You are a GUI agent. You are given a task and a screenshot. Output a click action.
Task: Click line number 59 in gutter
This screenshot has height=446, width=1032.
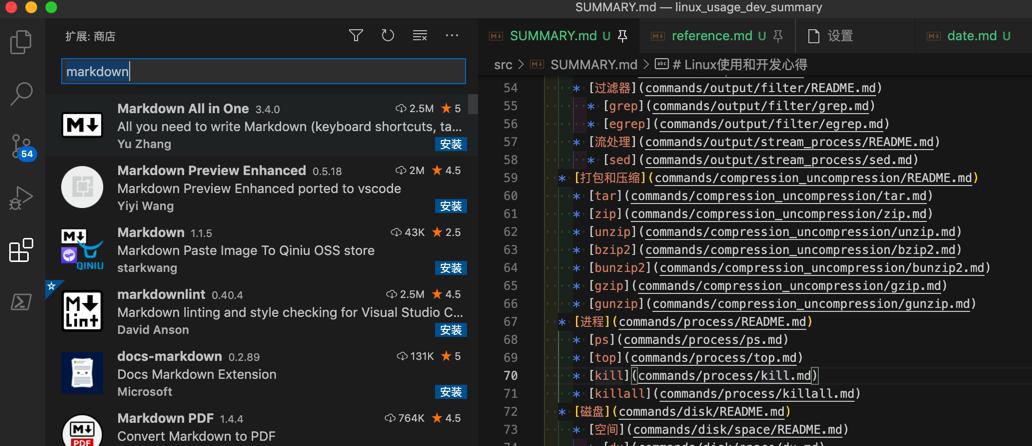(x=510, y=178)
